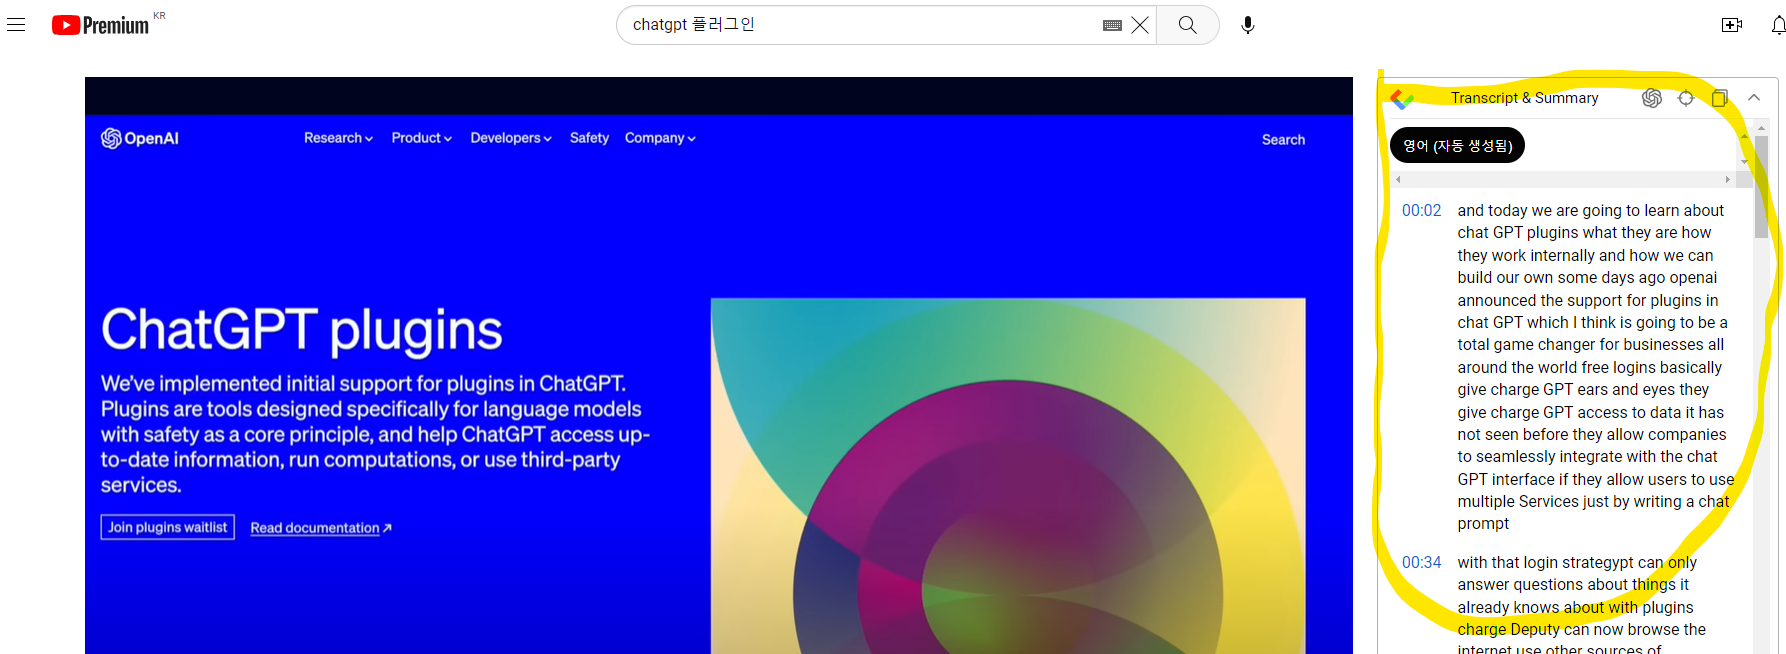Viewport: 1786px width, 654px height.
Task: Click the transcript vertical scrollbar thumb
Action: point(1761,187)
